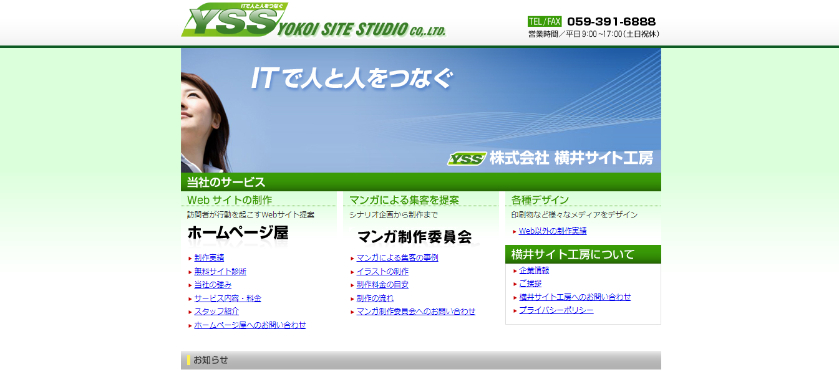Open the 制作の流れ link
Screen dimensions: 839x372
(375, 298)
